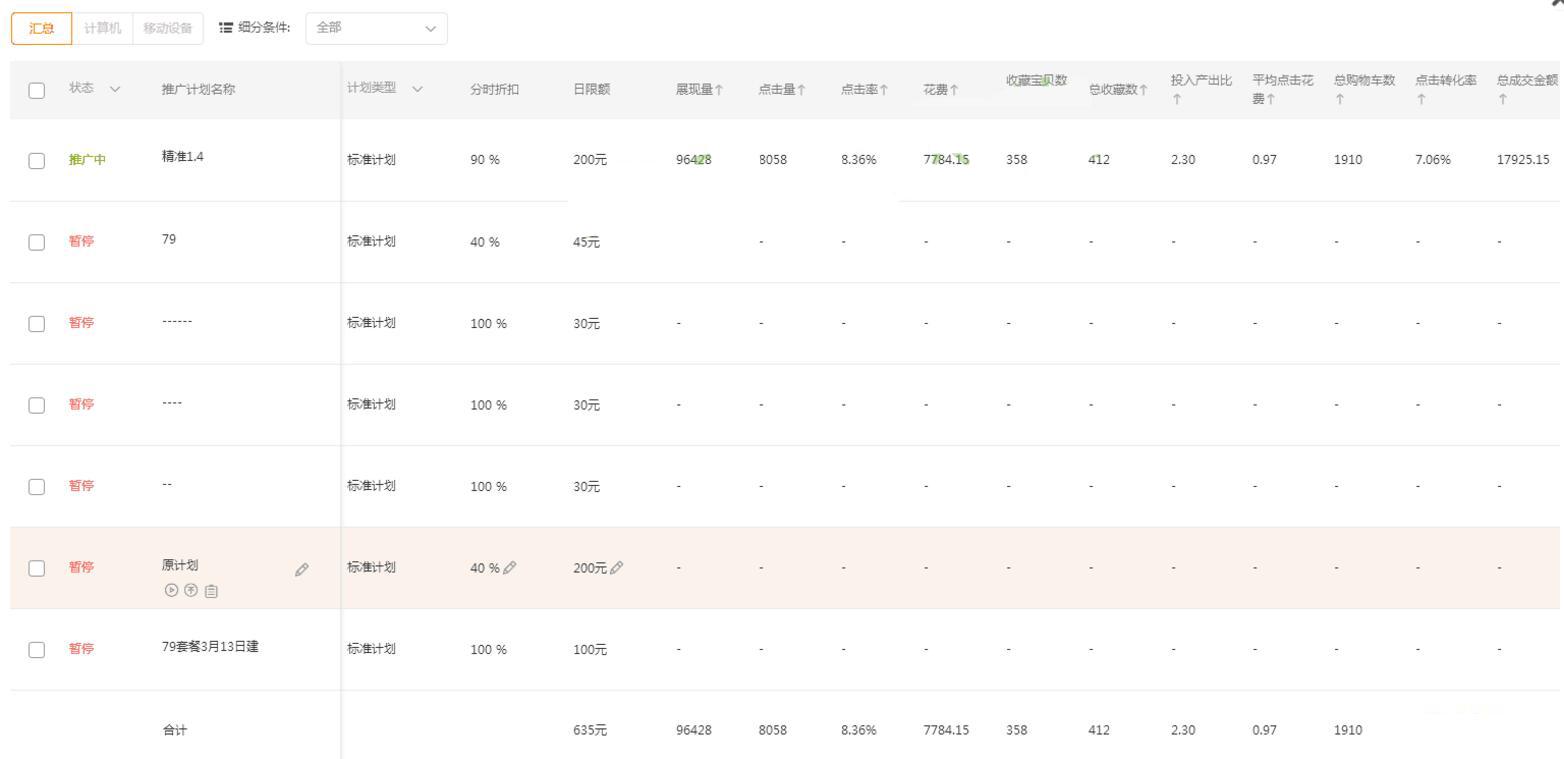Open campaign 精准1.4 by its name
Viewport: 1564px width, 759px height.
tap(181, 156)
